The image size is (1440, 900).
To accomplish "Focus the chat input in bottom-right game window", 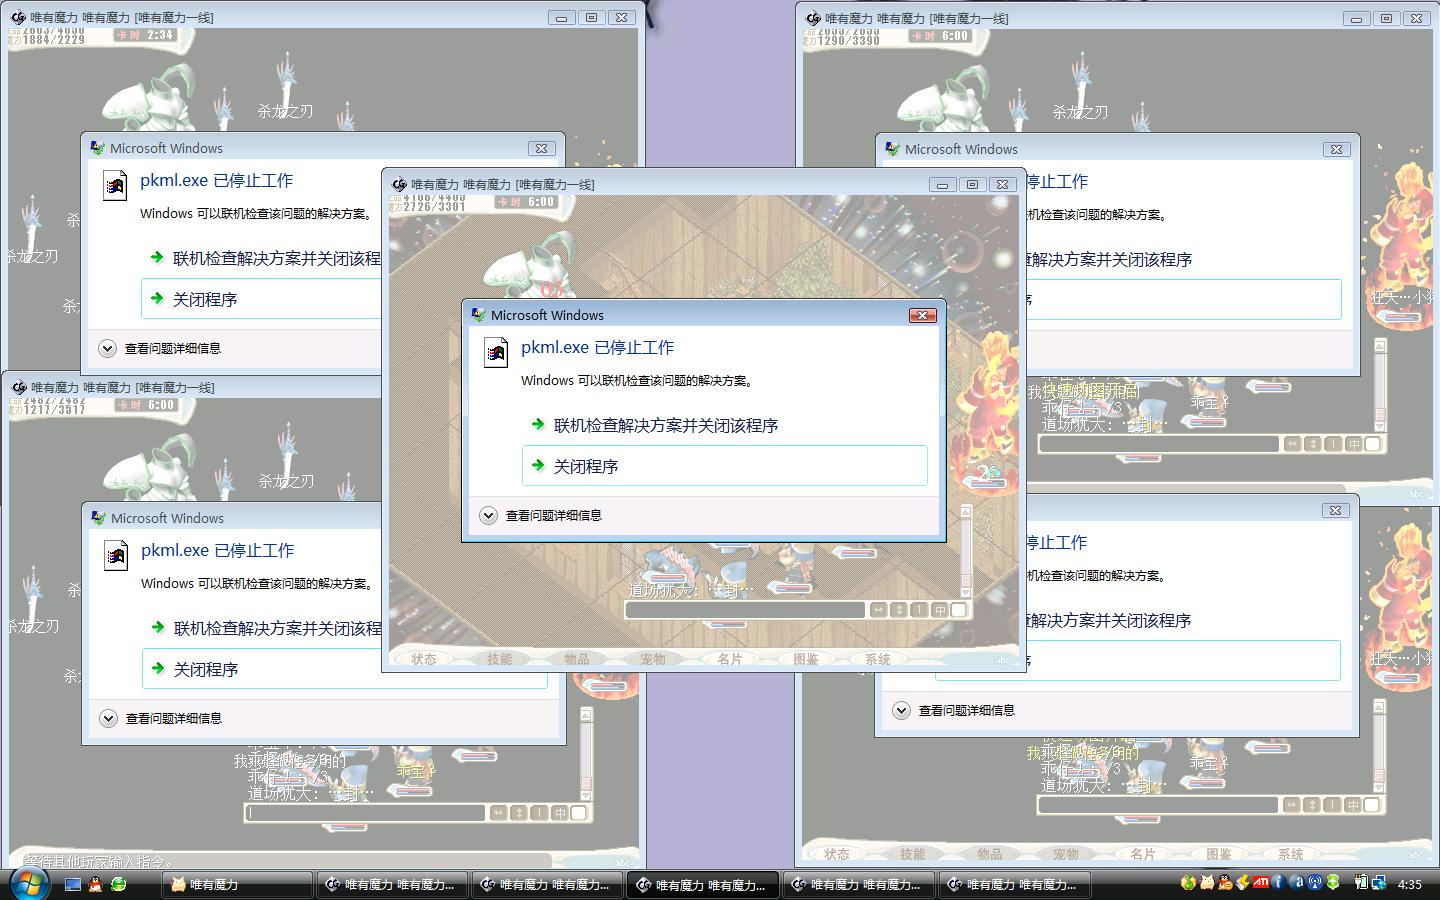I will pyautogui.click(x=1159, y=805).
